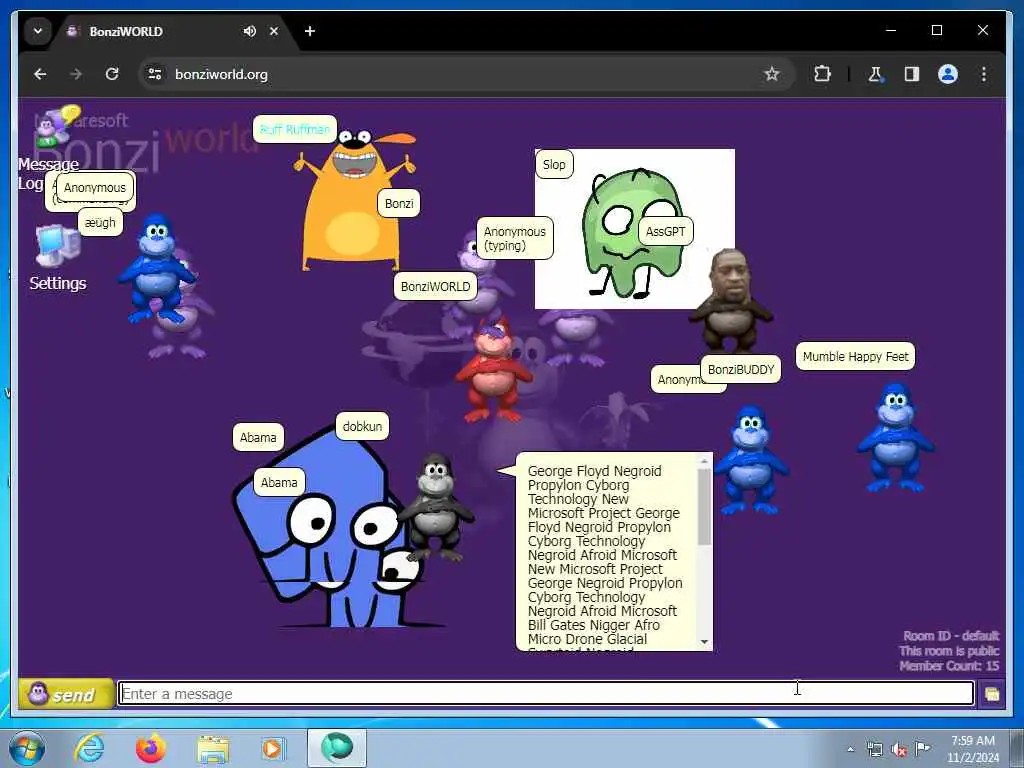
Task: Click the Anonymous (typing) name tag
Action: [515, 238]
